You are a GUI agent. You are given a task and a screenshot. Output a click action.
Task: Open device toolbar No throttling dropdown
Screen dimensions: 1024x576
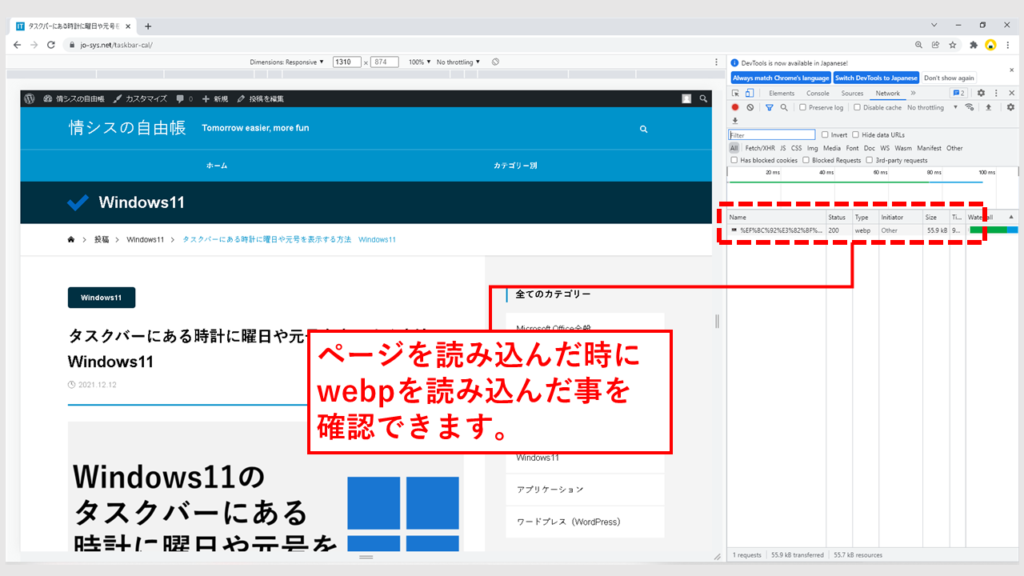tap(458, 62)
